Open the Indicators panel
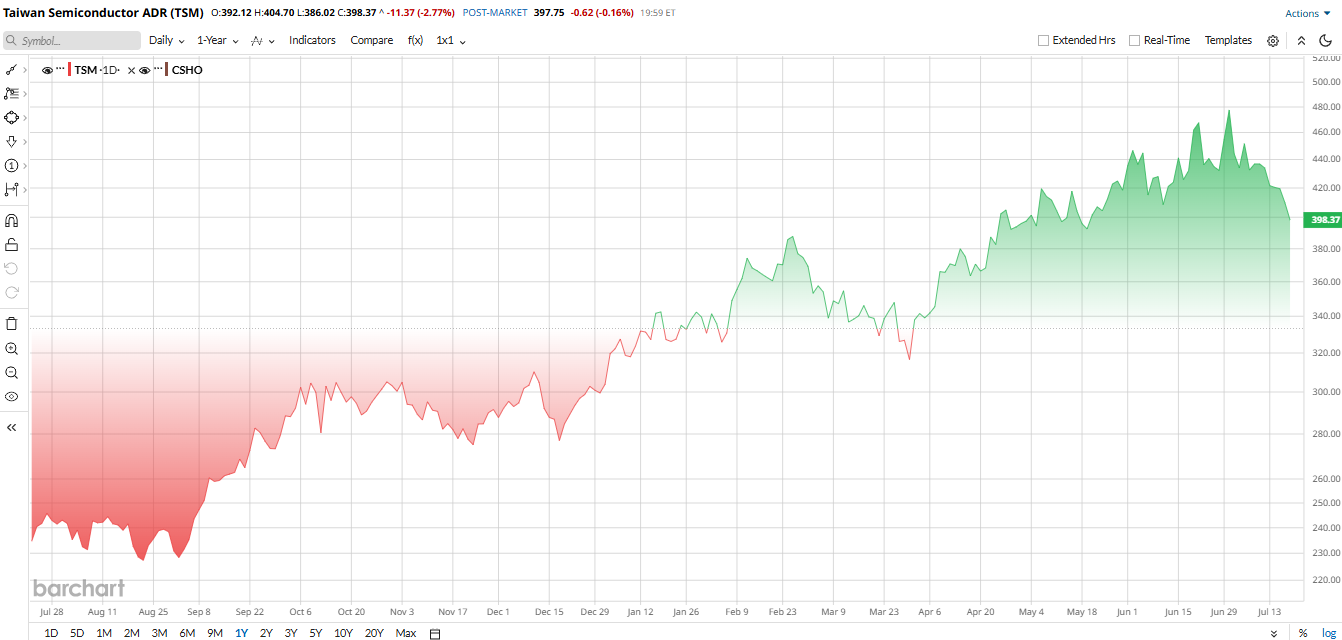Screen dimensions: 1342x640 pos(312,40)
